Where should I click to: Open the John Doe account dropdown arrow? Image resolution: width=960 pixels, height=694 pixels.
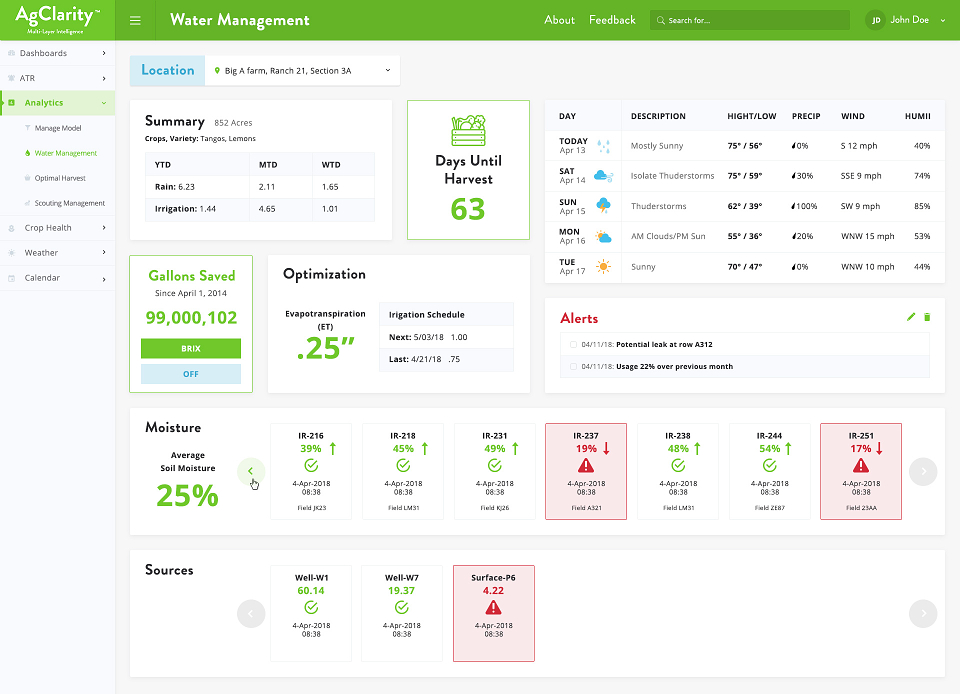click(x=943, y=20)
